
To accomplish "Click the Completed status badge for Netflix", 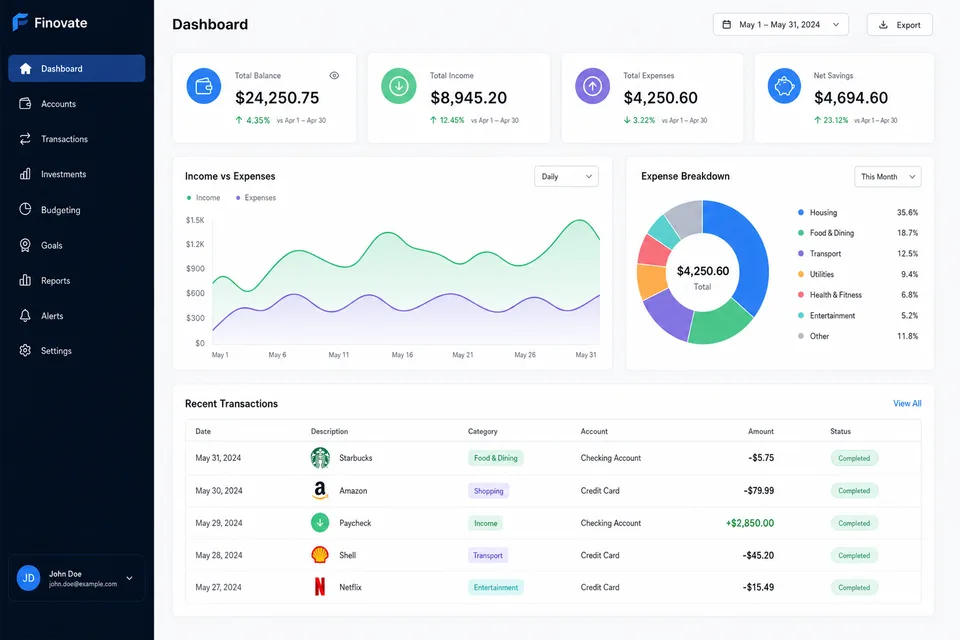I will pos(854,587).
